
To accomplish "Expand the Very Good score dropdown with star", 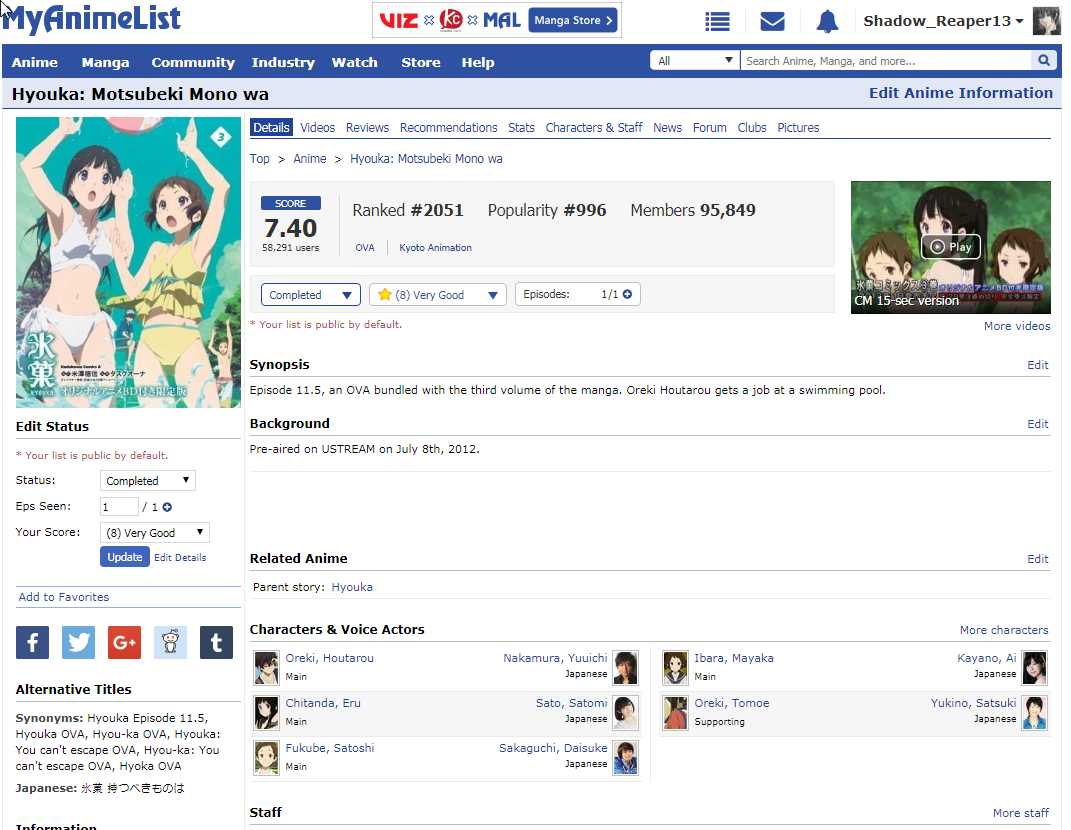I will click(x=437, y=295).
